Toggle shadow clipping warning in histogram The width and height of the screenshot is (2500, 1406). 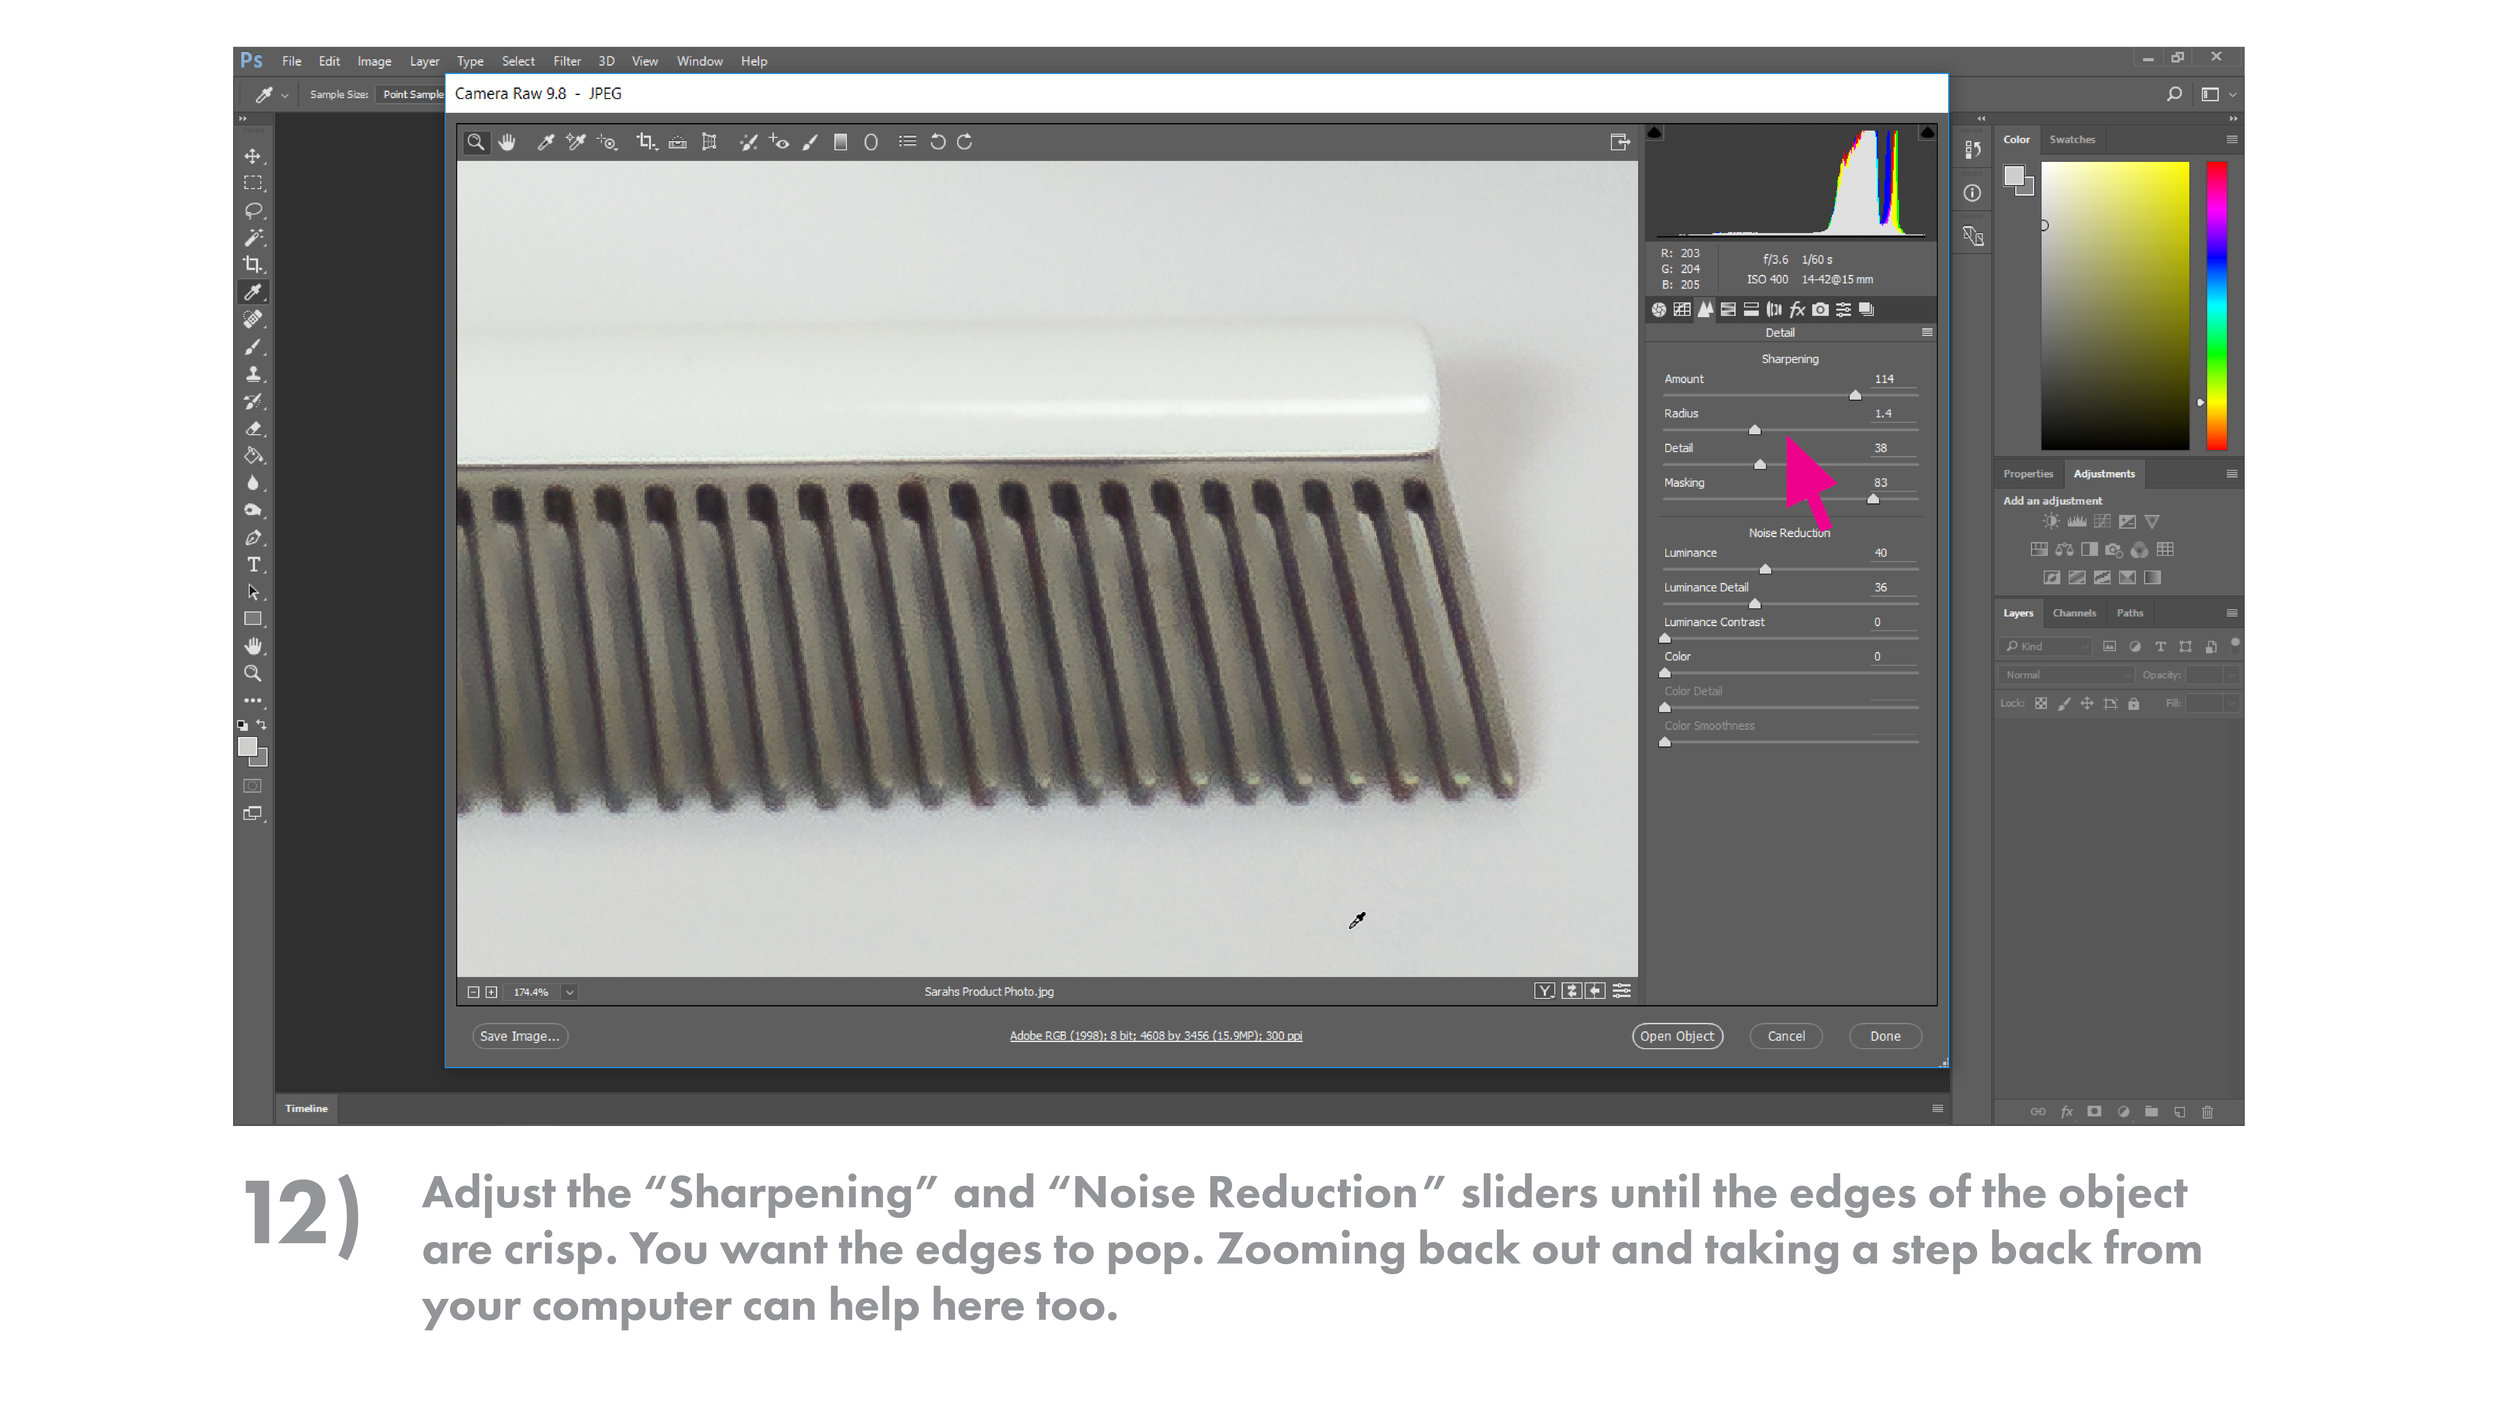1655,132
